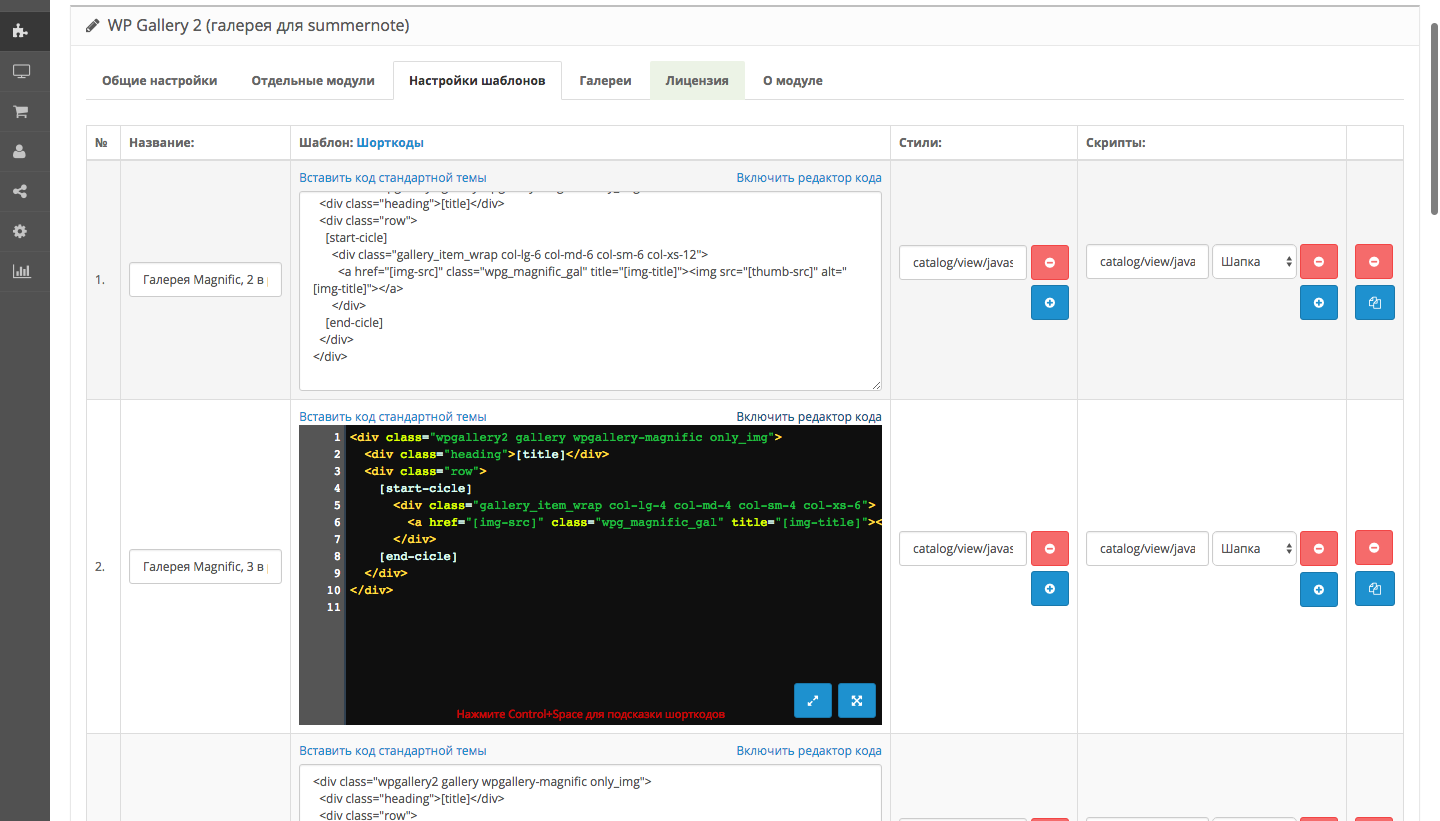The height and width of the screenshot is (821, 1440).
Task: Click the shopping cart icon in sidebar
Action: click(20, 111)
